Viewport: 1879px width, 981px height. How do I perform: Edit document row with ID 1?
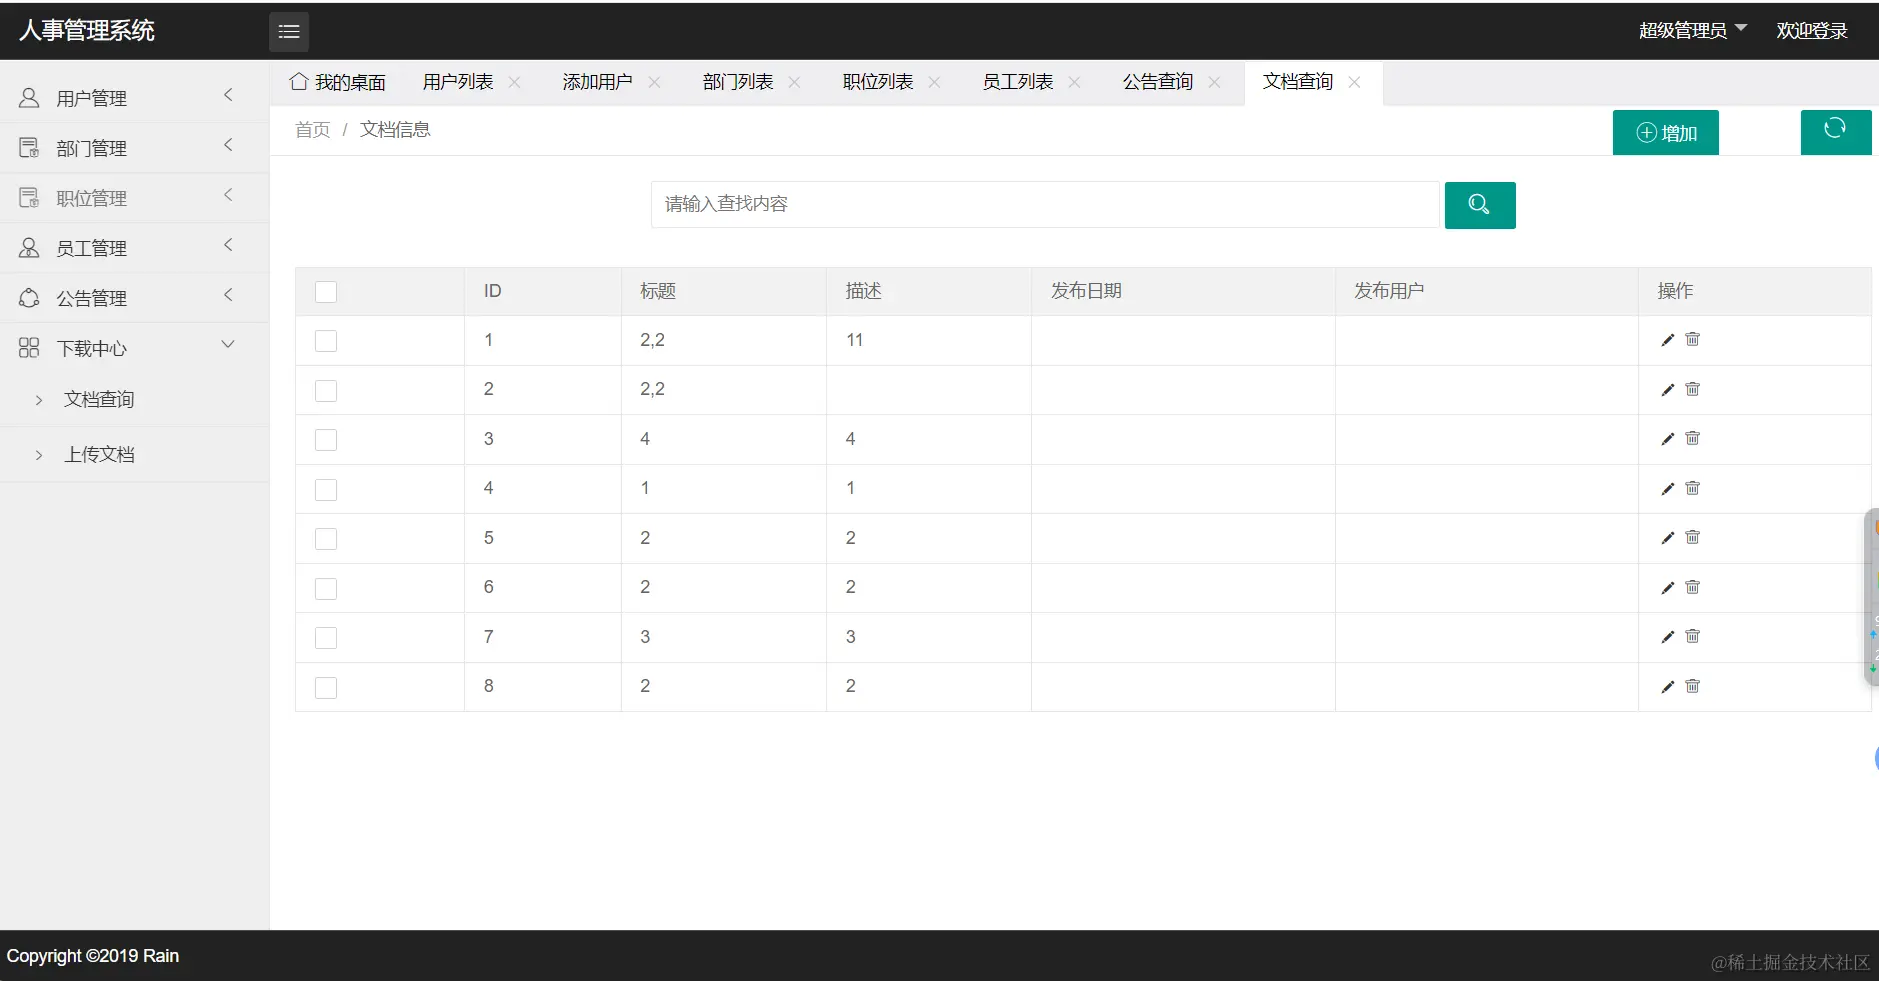pos(1667,340)
